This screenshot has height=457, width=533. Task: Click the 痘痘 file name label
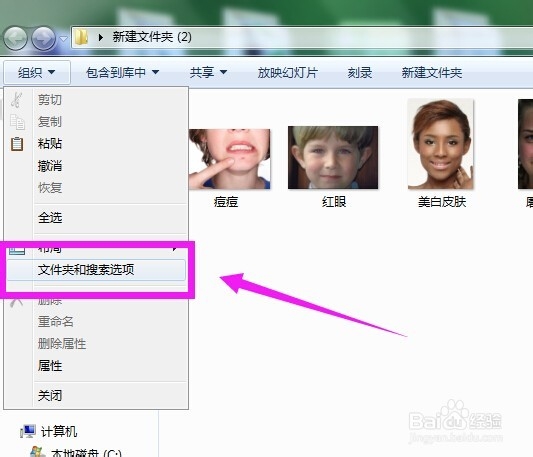tap(226, 202)
